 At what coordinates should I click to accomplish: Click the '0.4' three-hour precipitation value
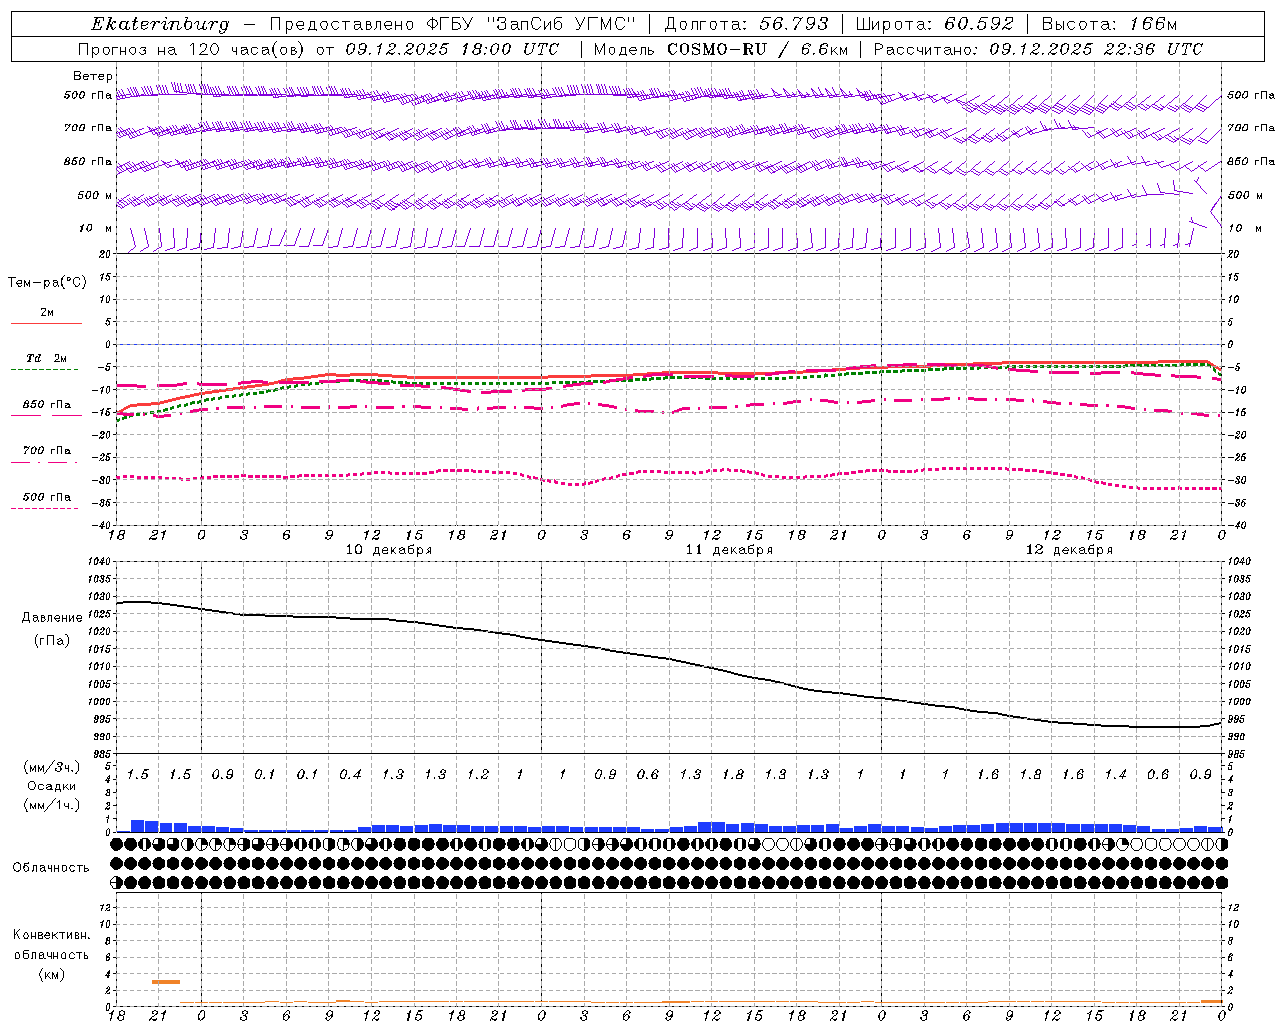(350, 775)
